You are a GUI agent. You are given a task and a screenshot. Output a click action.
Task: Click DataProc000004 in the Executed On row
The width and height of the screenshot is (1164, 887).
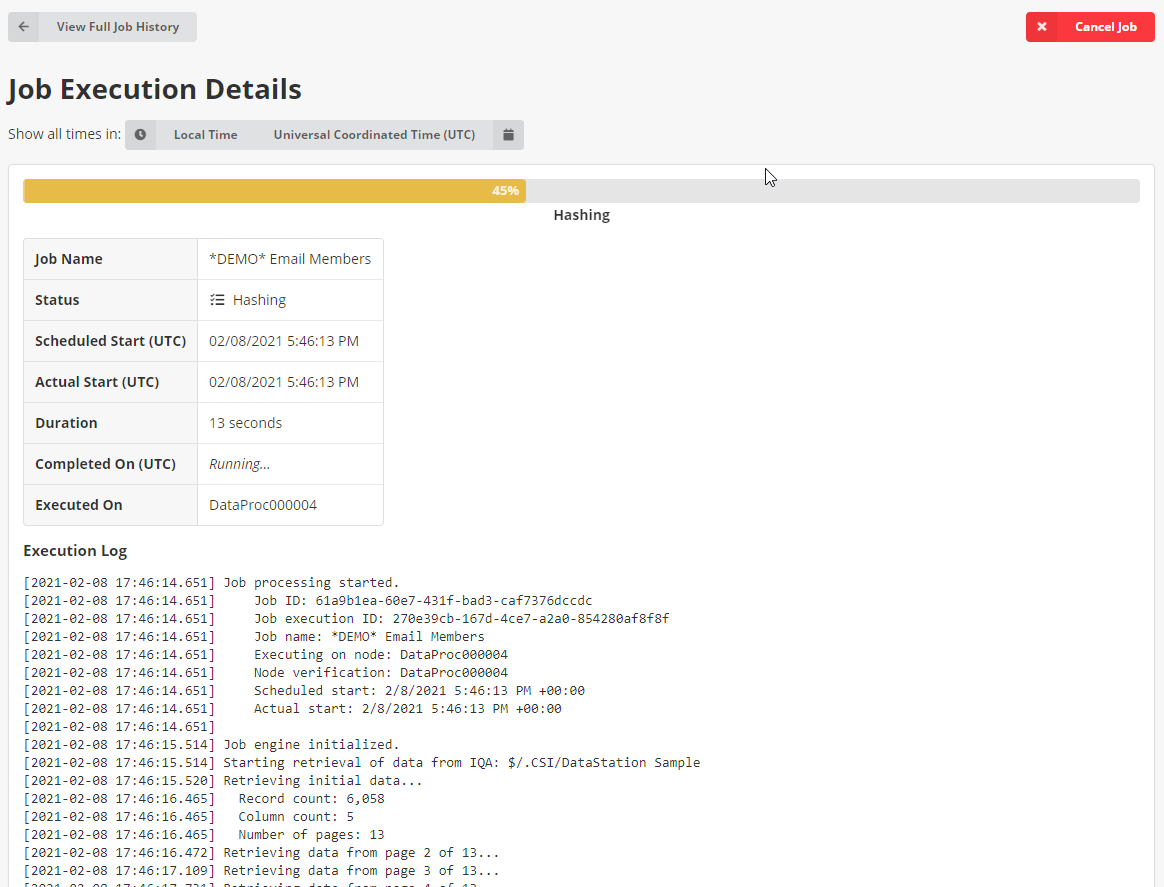tap(263, 505)
